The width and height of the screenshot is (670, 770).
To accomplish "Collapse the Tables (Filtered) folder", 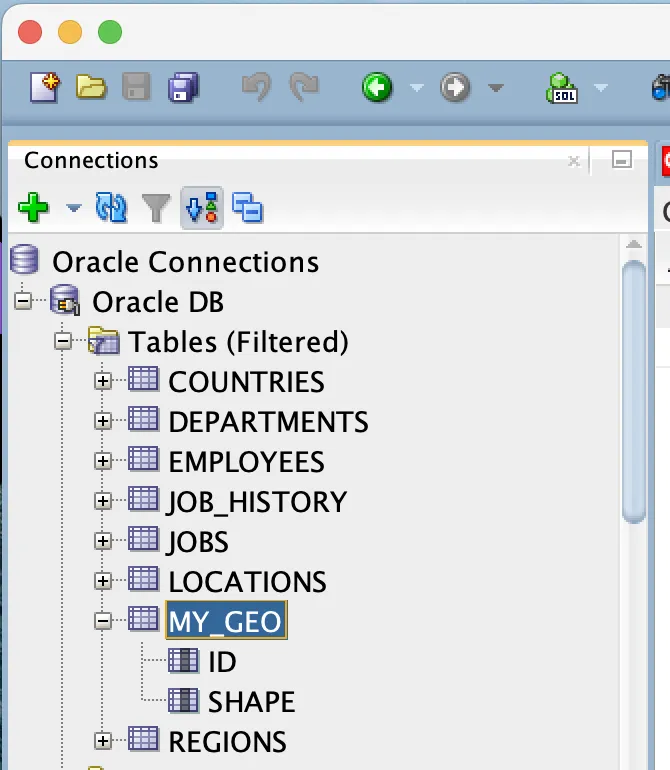I will (x=63, y=341).
